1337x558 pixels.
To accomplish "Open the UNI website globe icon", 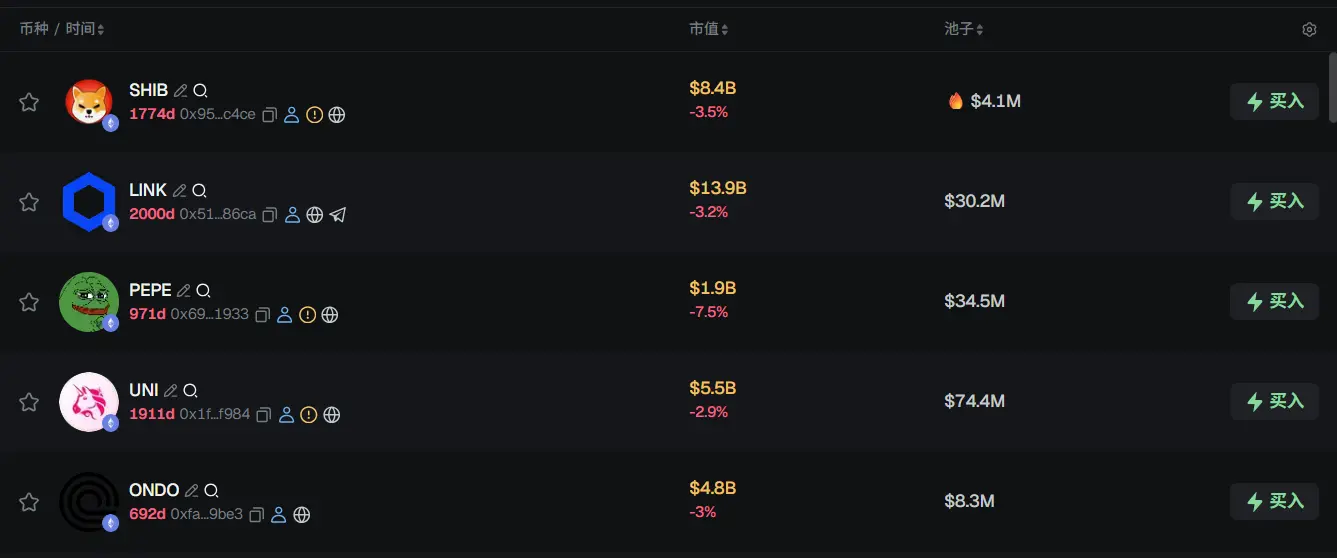I will (332, 415).
